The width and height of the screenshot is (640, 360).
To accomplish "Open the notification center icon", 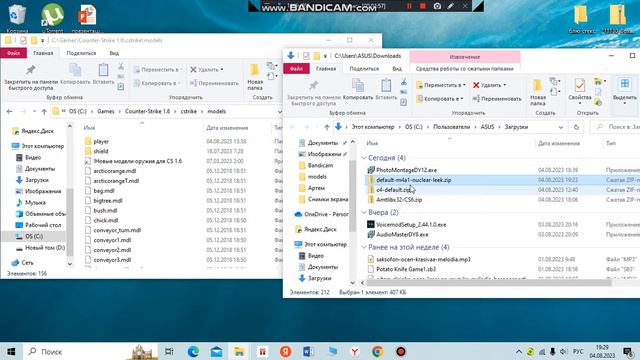I will tap(628, 351).
